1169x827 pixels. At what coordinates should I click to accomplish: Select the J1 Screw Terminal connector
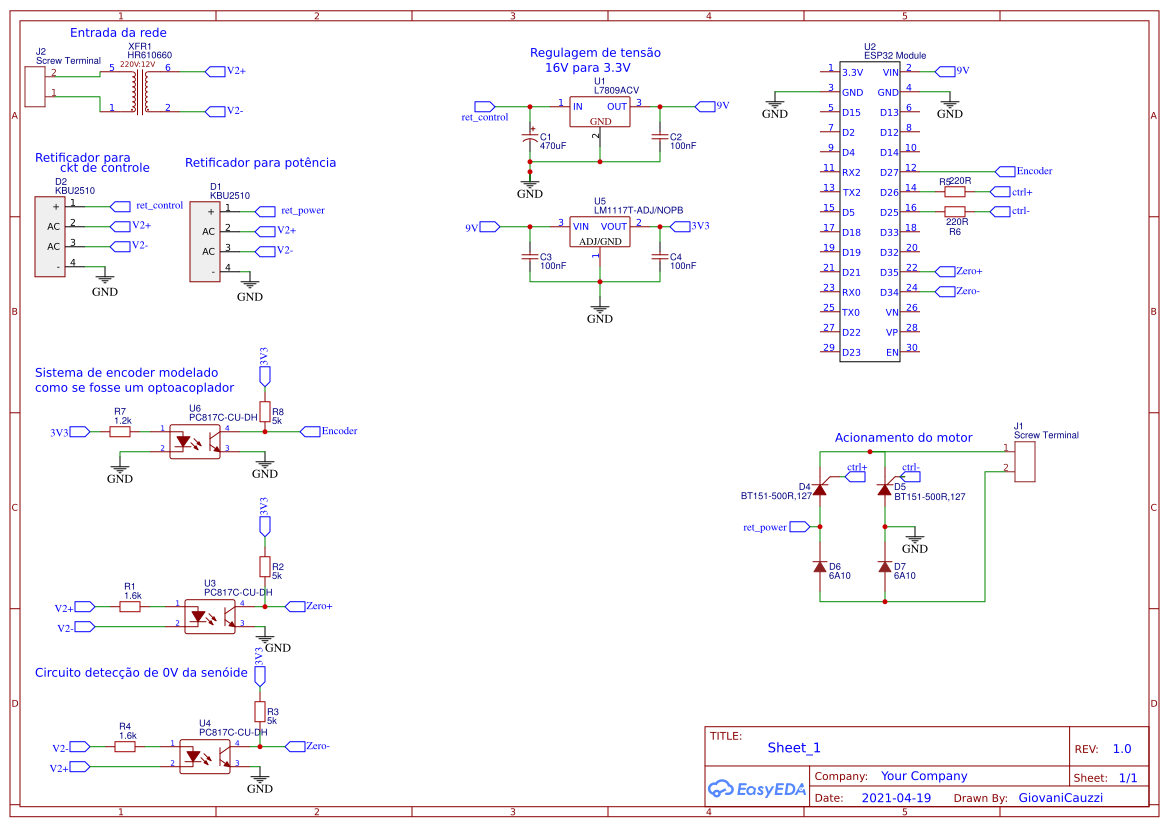tap(1025, 461)
